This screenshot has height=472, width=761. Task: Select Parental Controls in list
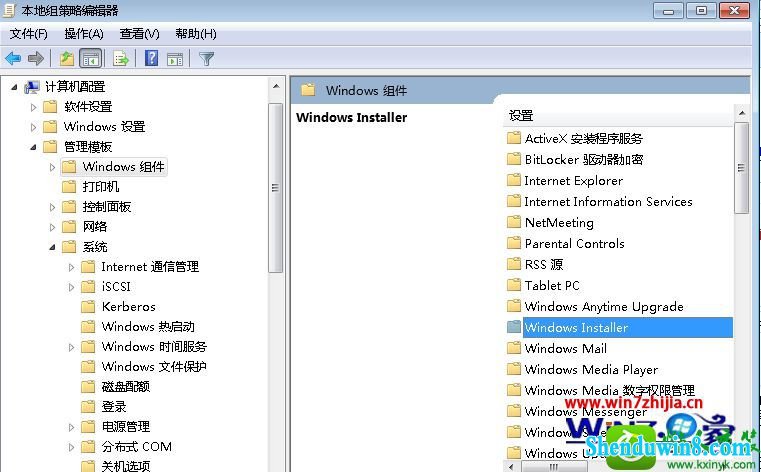coord(574,243)
